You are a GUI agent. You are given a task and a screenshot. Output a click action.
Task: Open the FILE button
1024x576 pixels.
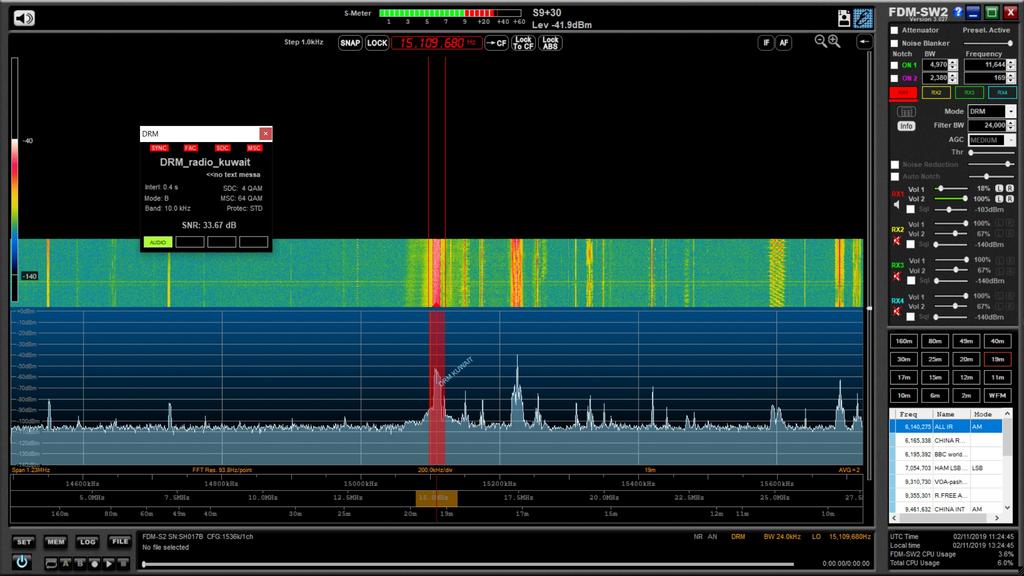[120, 541]
